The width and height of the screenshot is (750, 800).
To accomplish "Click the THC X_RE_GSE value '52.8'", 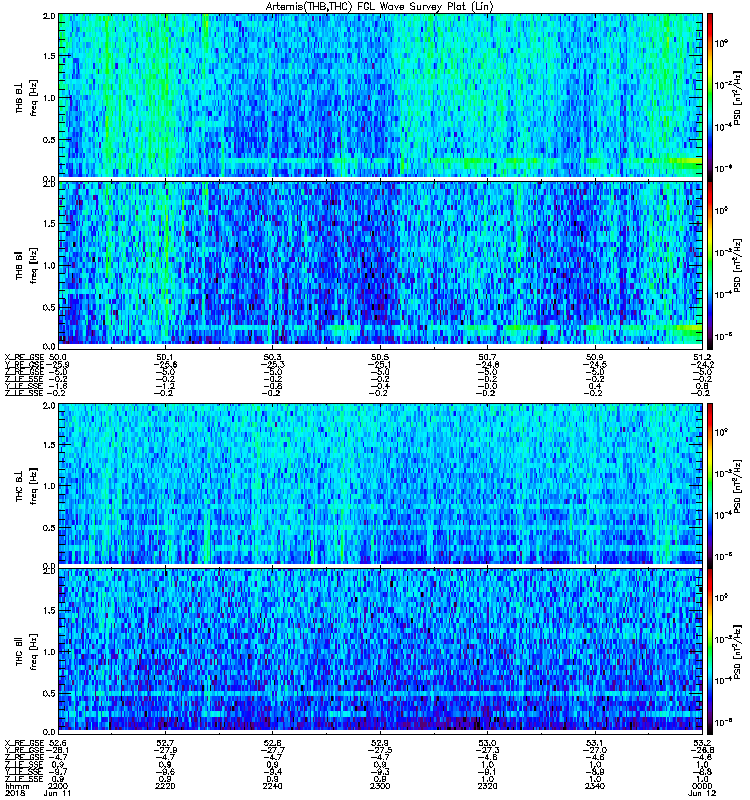I will coord(272,743).
